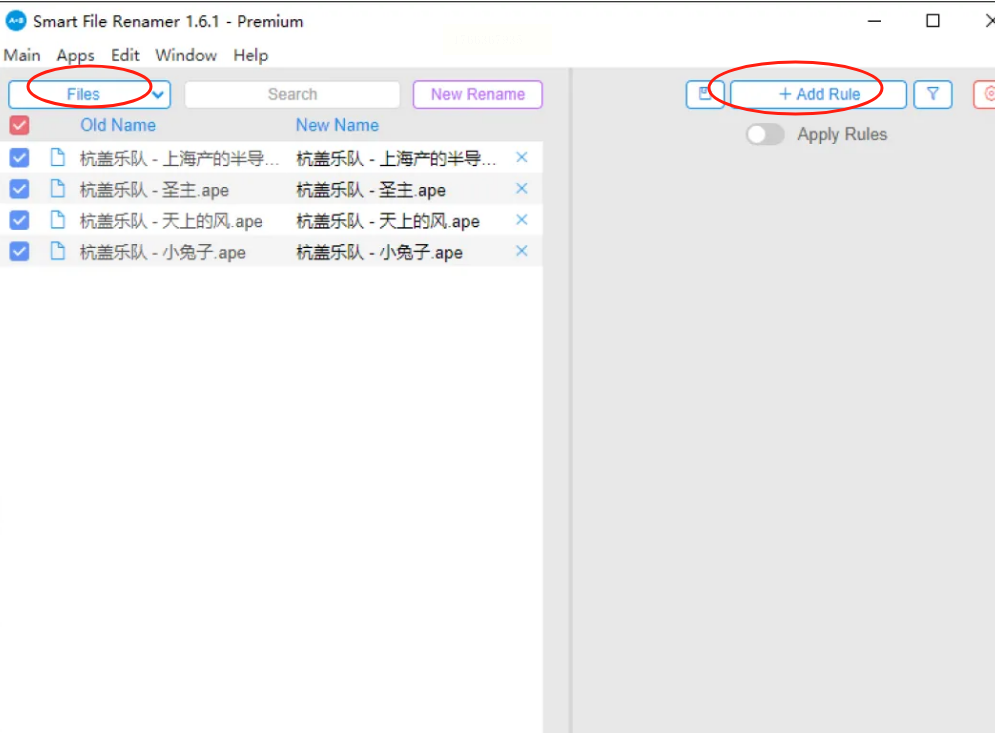
Task: Select old name 杭盖乐队 - 上海产的半导…
Action: tap(180, 158)
